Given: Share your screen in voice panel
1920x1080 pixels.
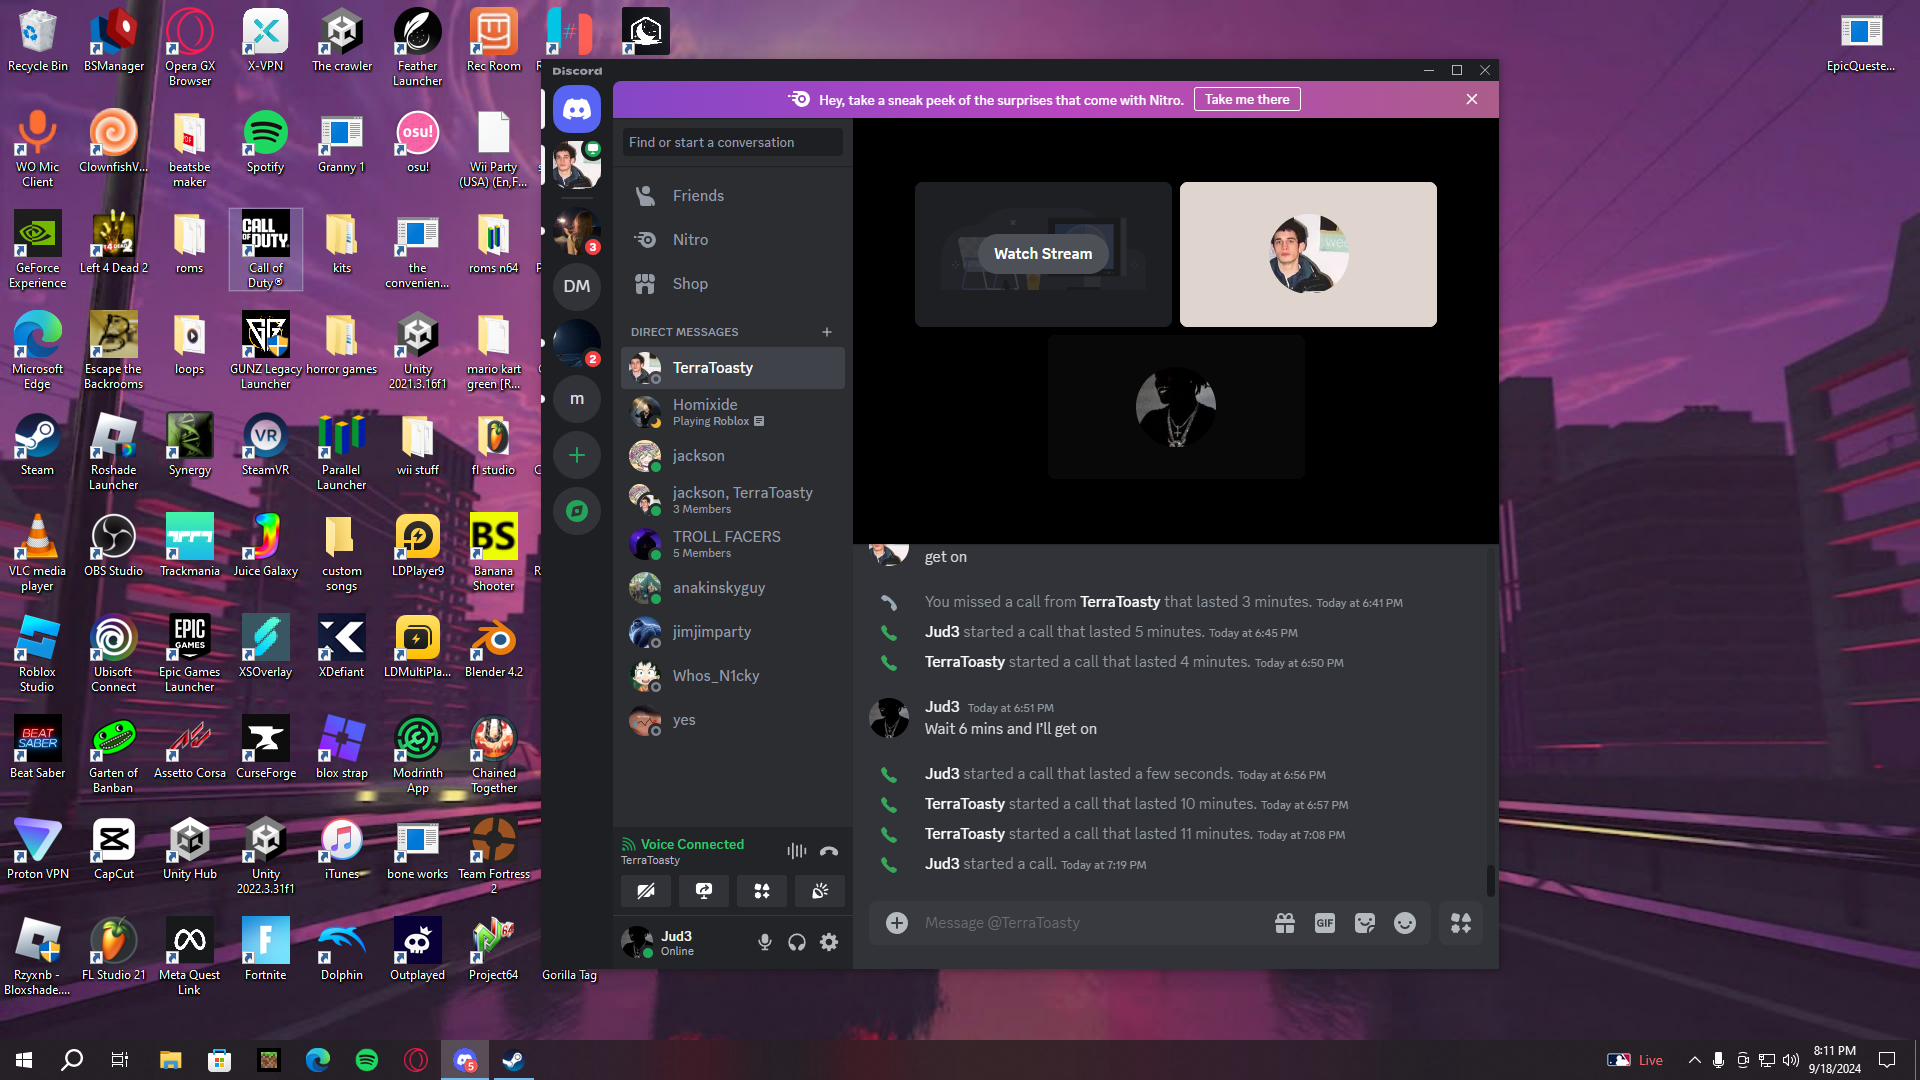Looking at the screenshot, I should [704, 891].
